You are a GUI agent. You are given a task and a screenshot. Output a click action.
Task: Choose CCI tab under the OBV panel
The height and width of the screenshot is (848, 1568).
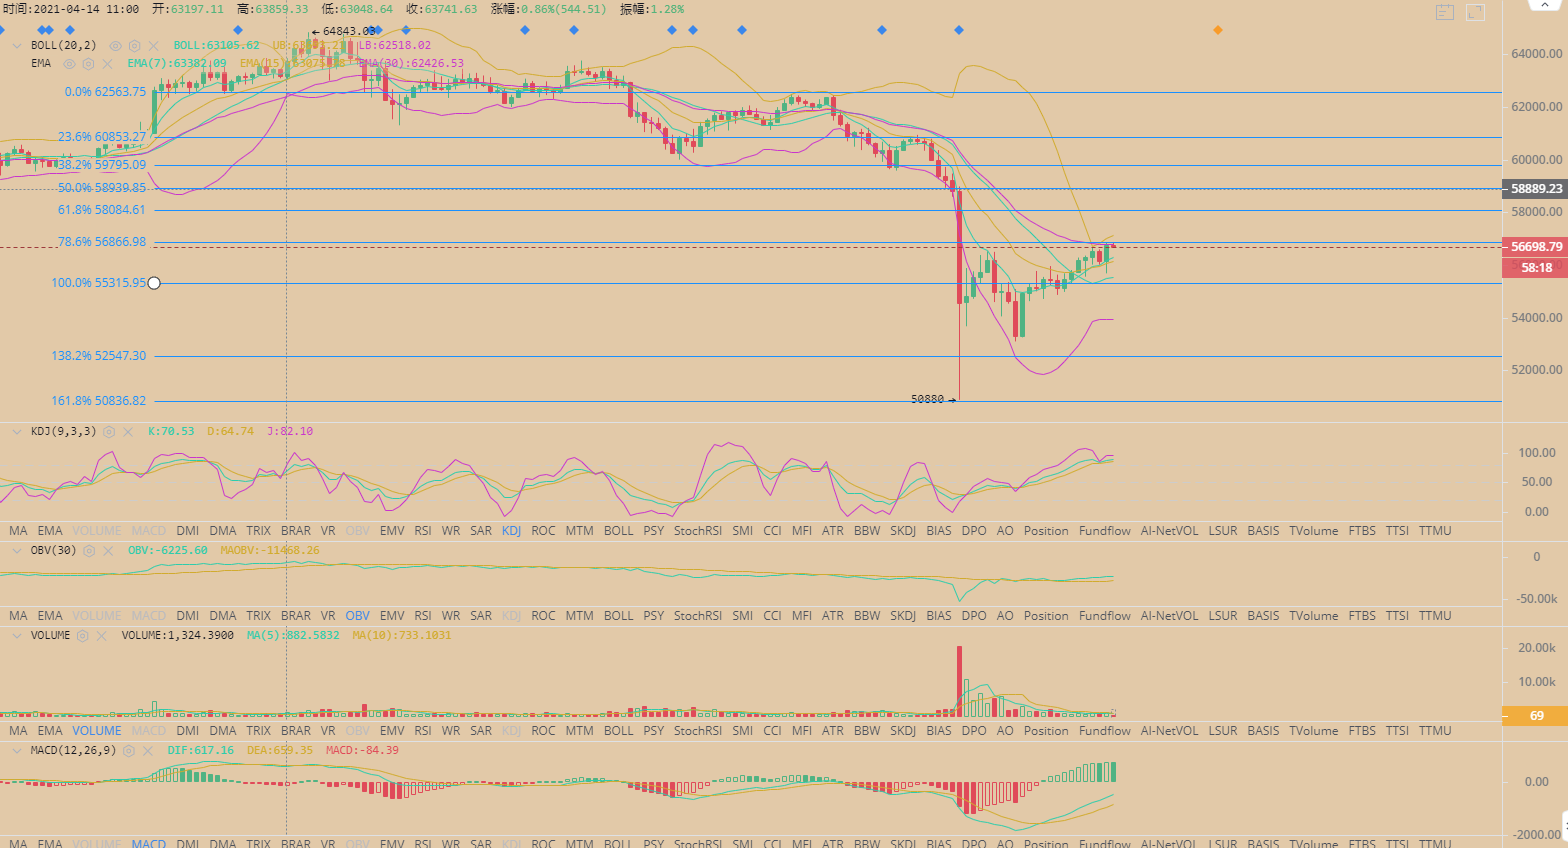[x=772, y=616]
